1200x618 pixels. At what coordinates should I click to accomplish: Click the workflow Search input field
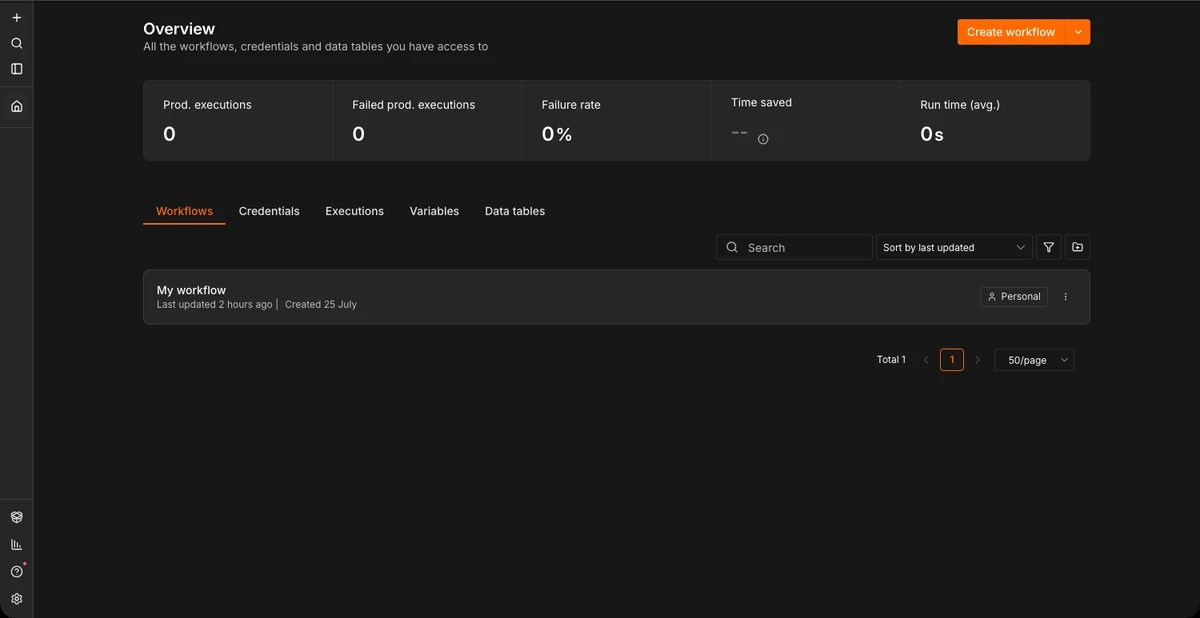[x=794, y=247]
